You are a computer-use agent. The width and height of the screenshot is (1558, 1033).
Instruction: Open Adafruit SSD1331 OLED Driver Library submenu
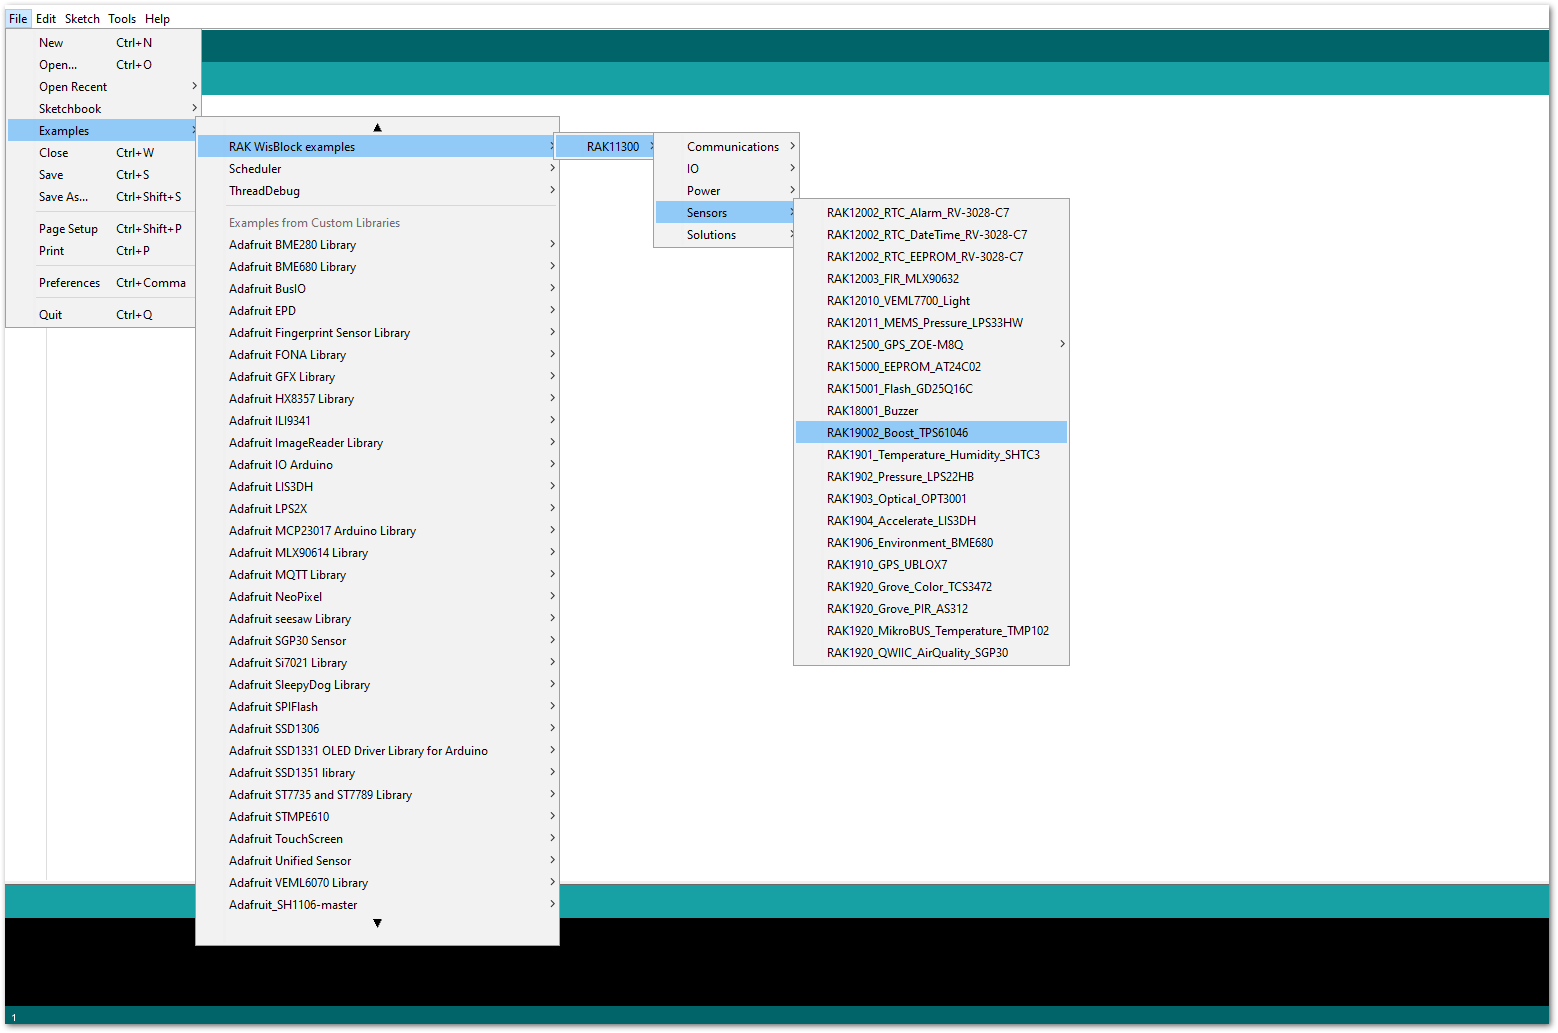point(377,751)
